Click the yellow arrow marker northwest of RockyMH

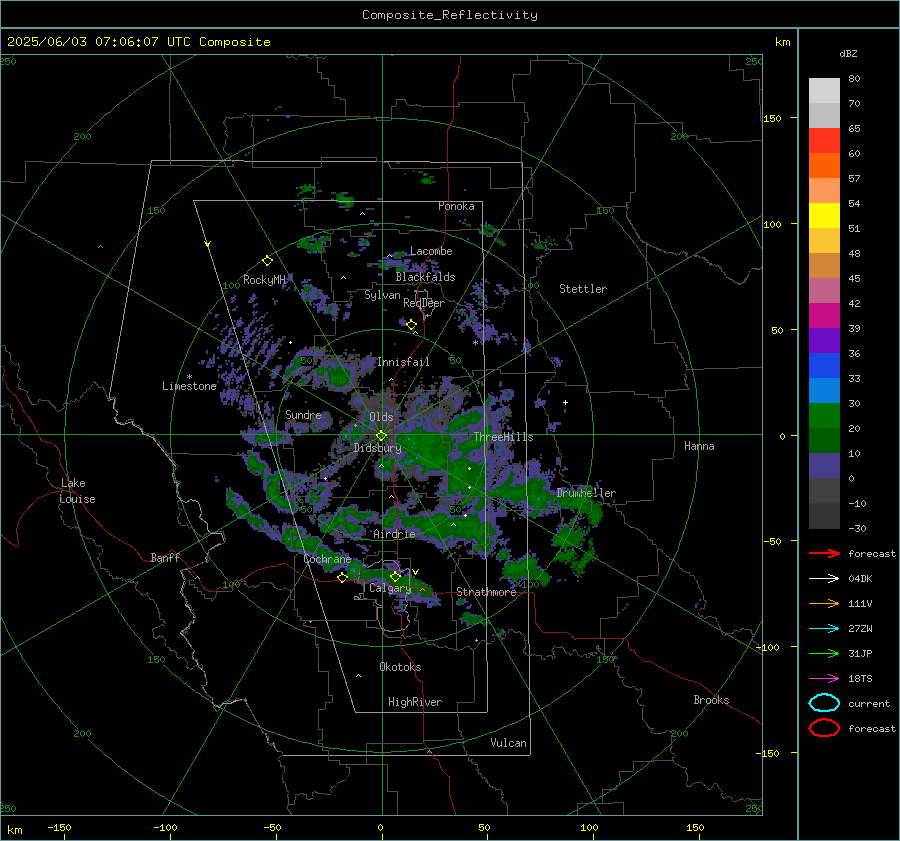(x=208, y=244)
